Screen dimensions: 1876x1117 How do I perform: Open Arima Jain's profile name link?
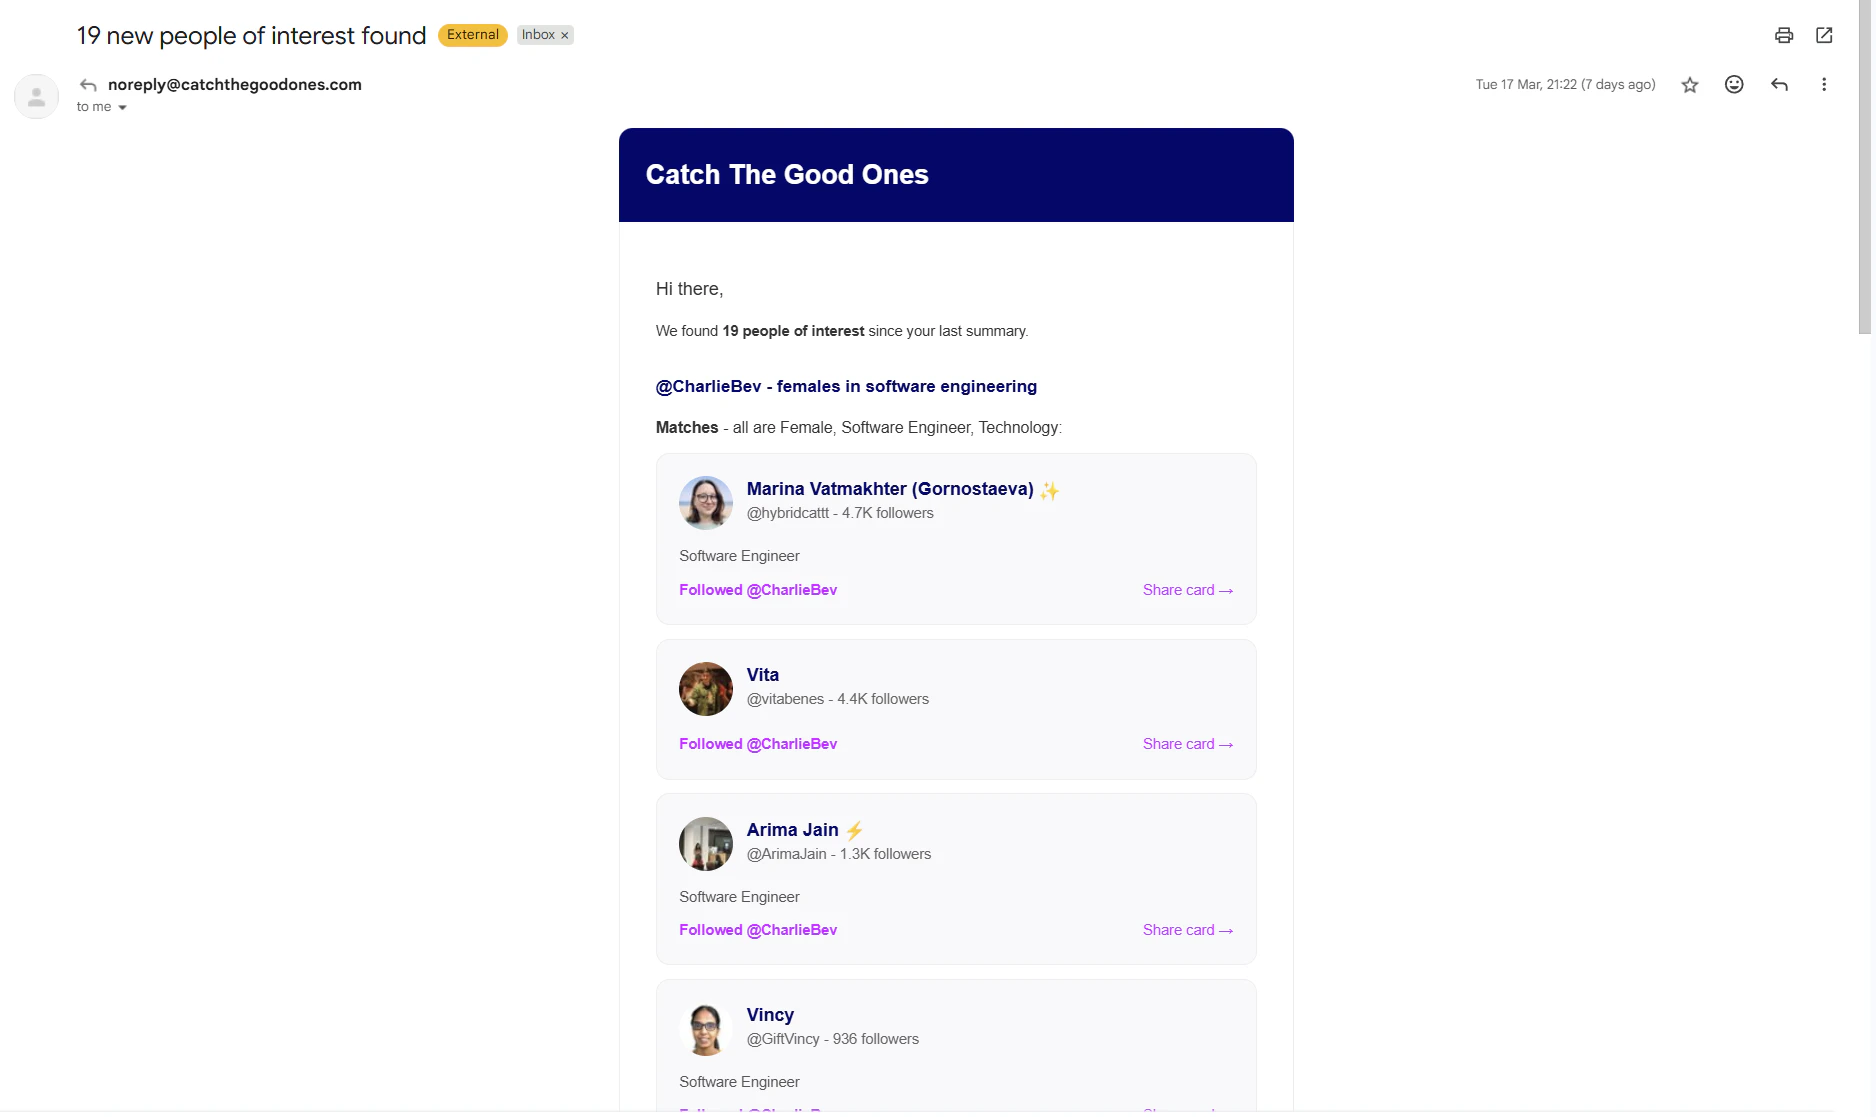(793, 830)
